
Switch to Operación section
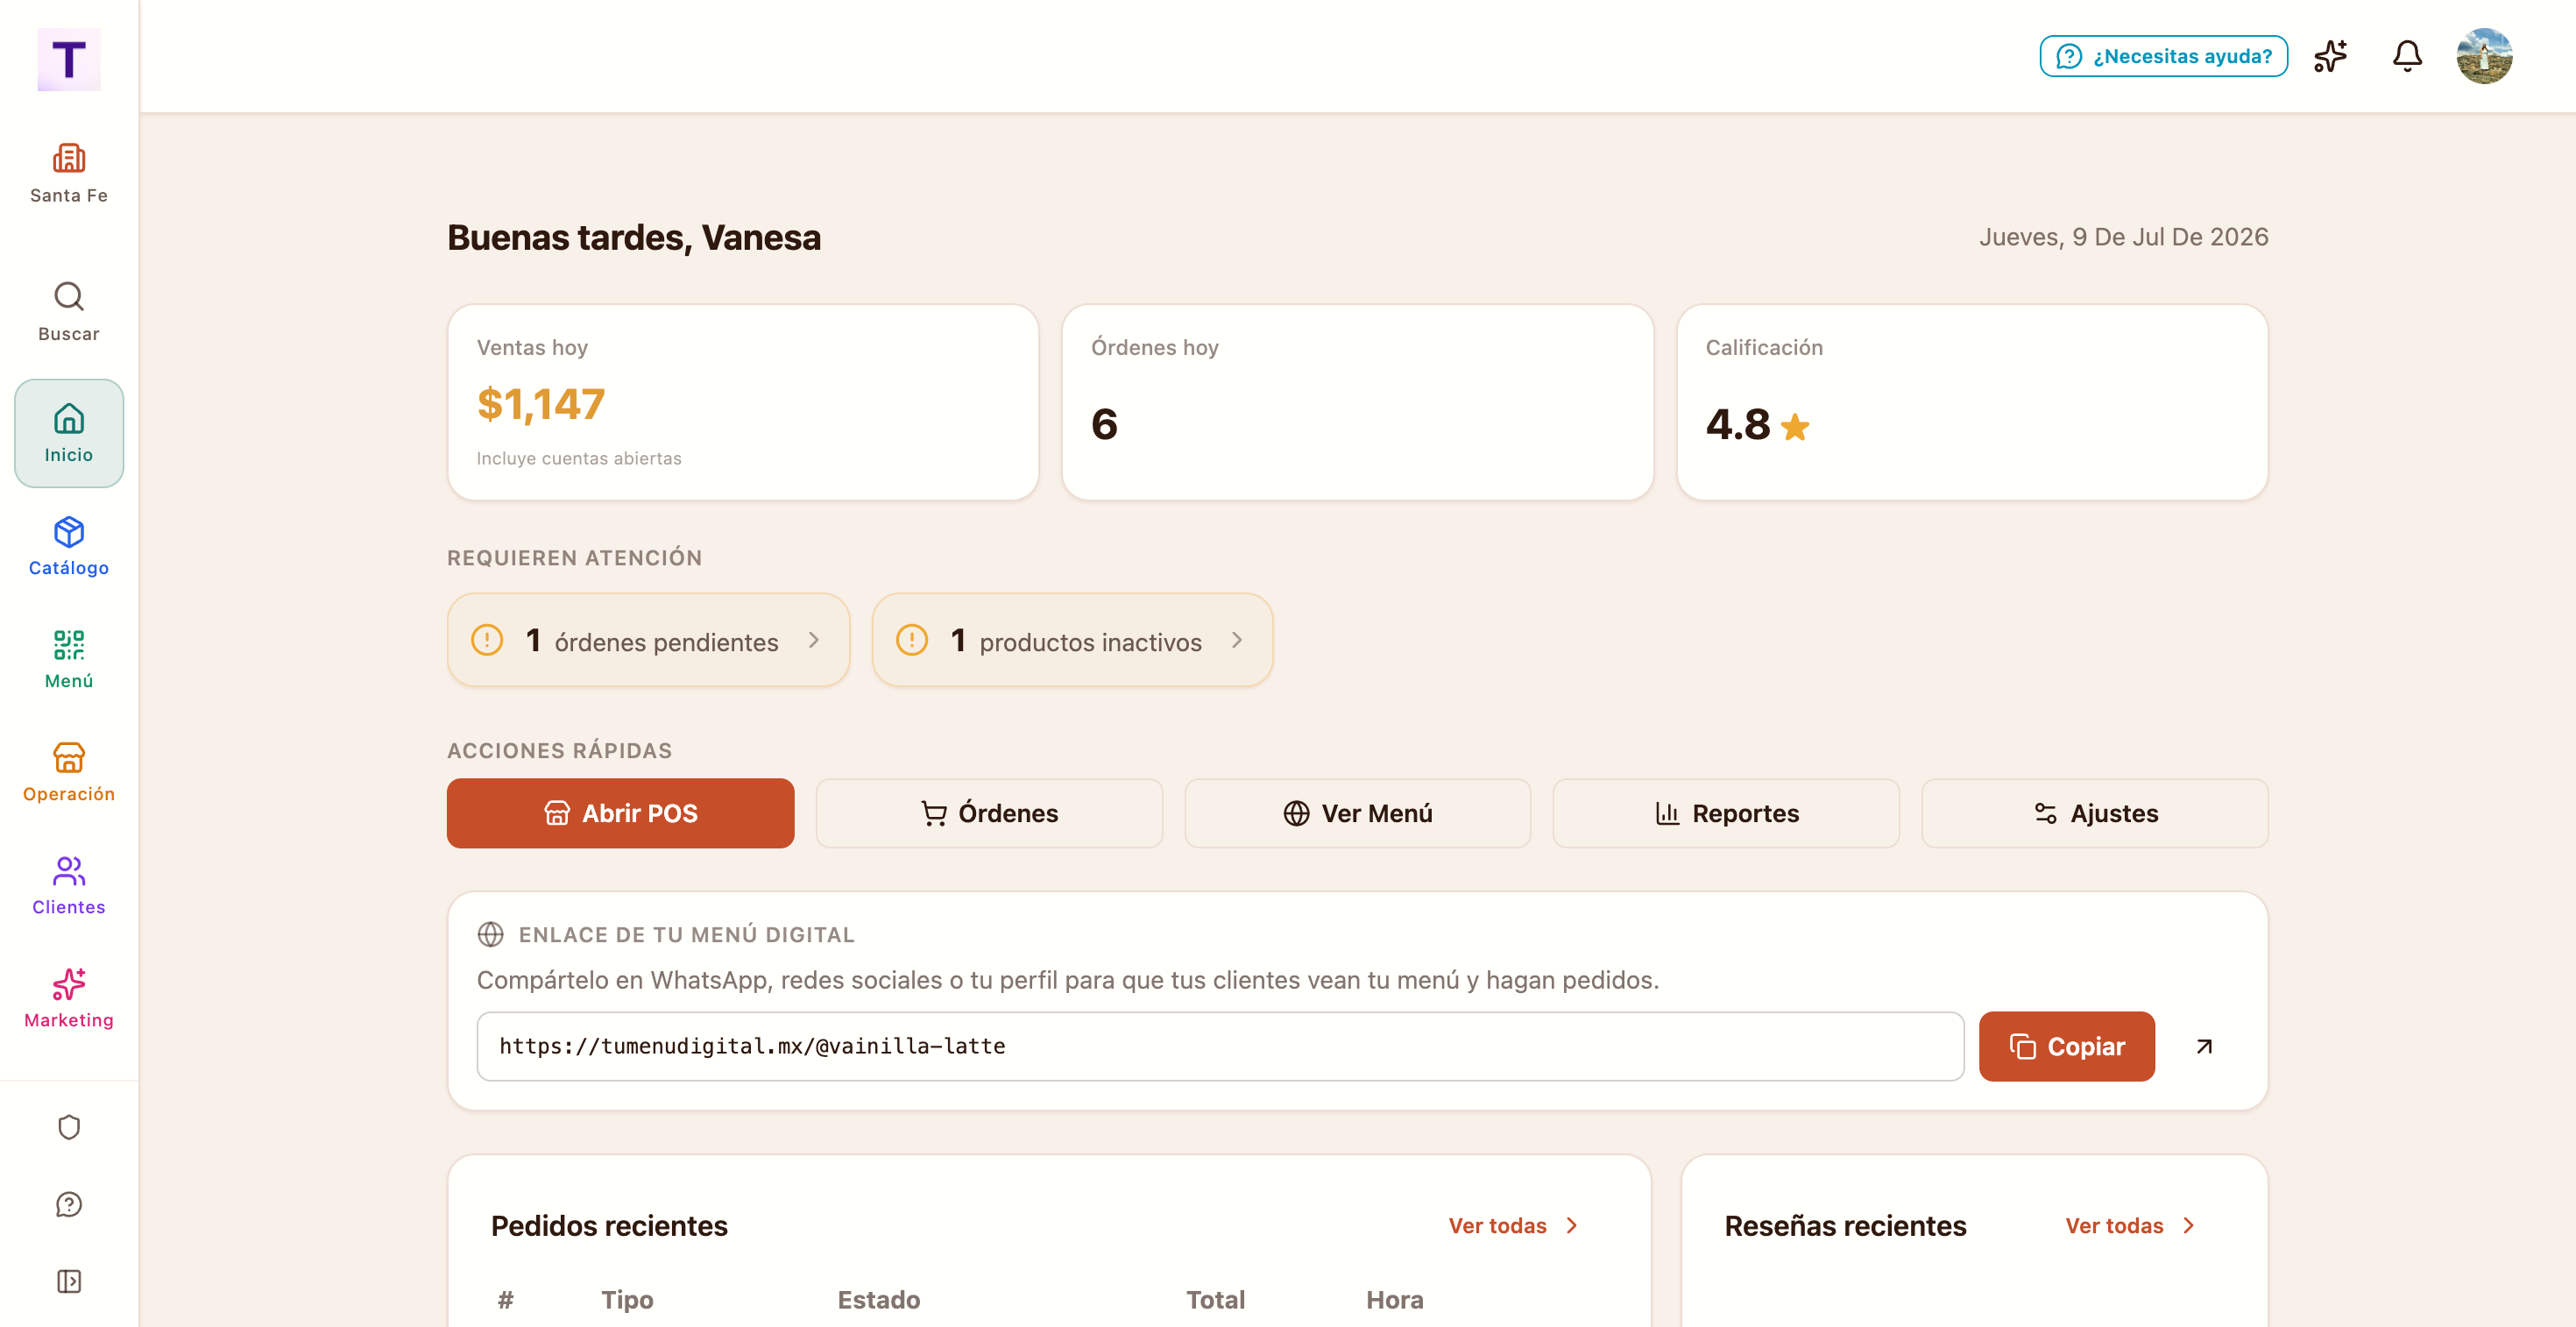[69, 772]
